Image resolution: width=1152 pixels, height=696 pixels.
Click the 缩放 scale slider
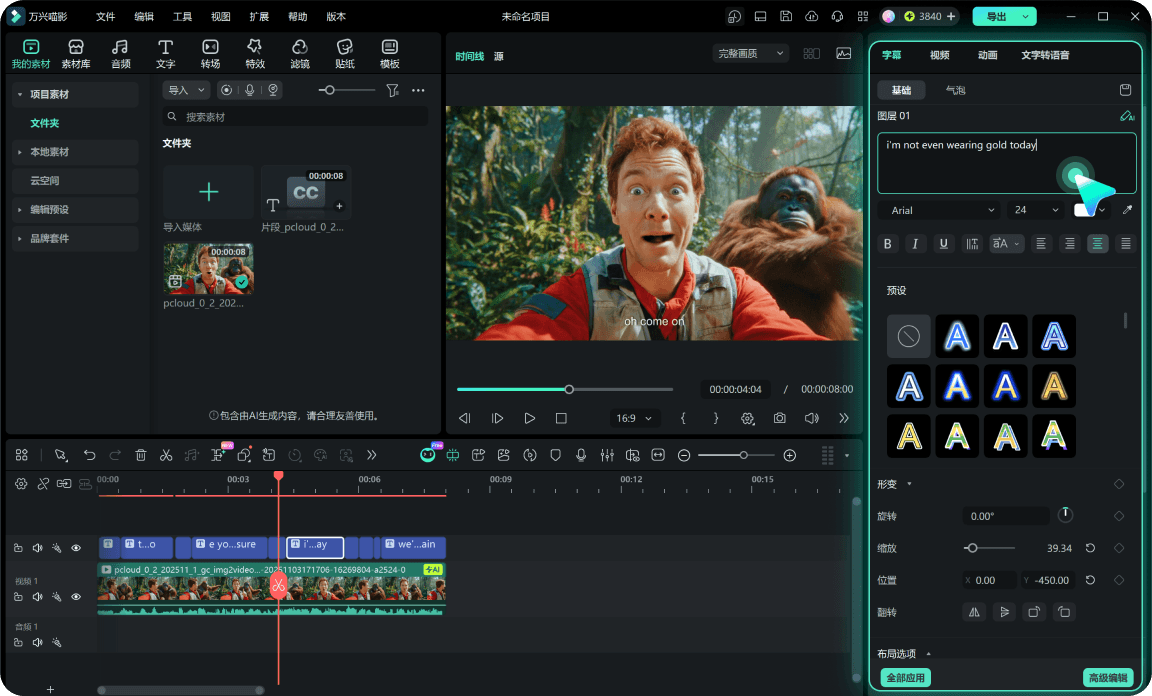pos(989,548)
